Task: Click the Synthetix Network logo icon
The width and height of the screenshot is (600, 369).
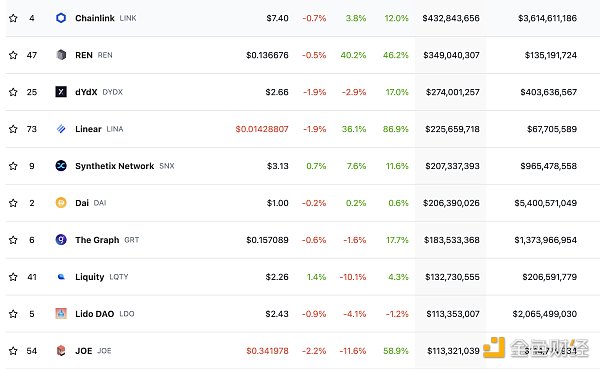Action: [61, 166]
